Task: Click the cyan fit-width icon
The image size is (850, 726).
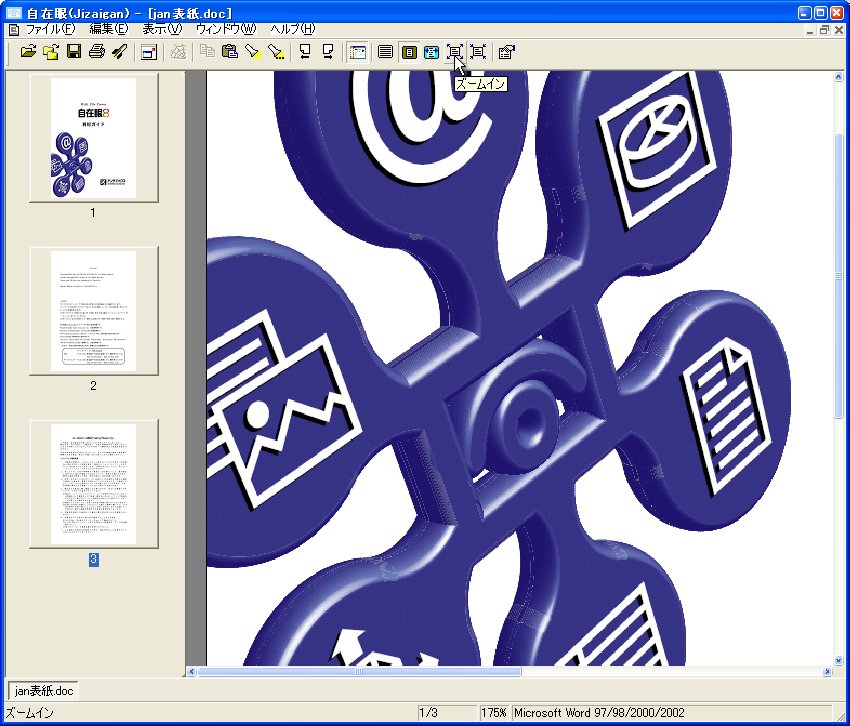Action: (x=432, y=52)
